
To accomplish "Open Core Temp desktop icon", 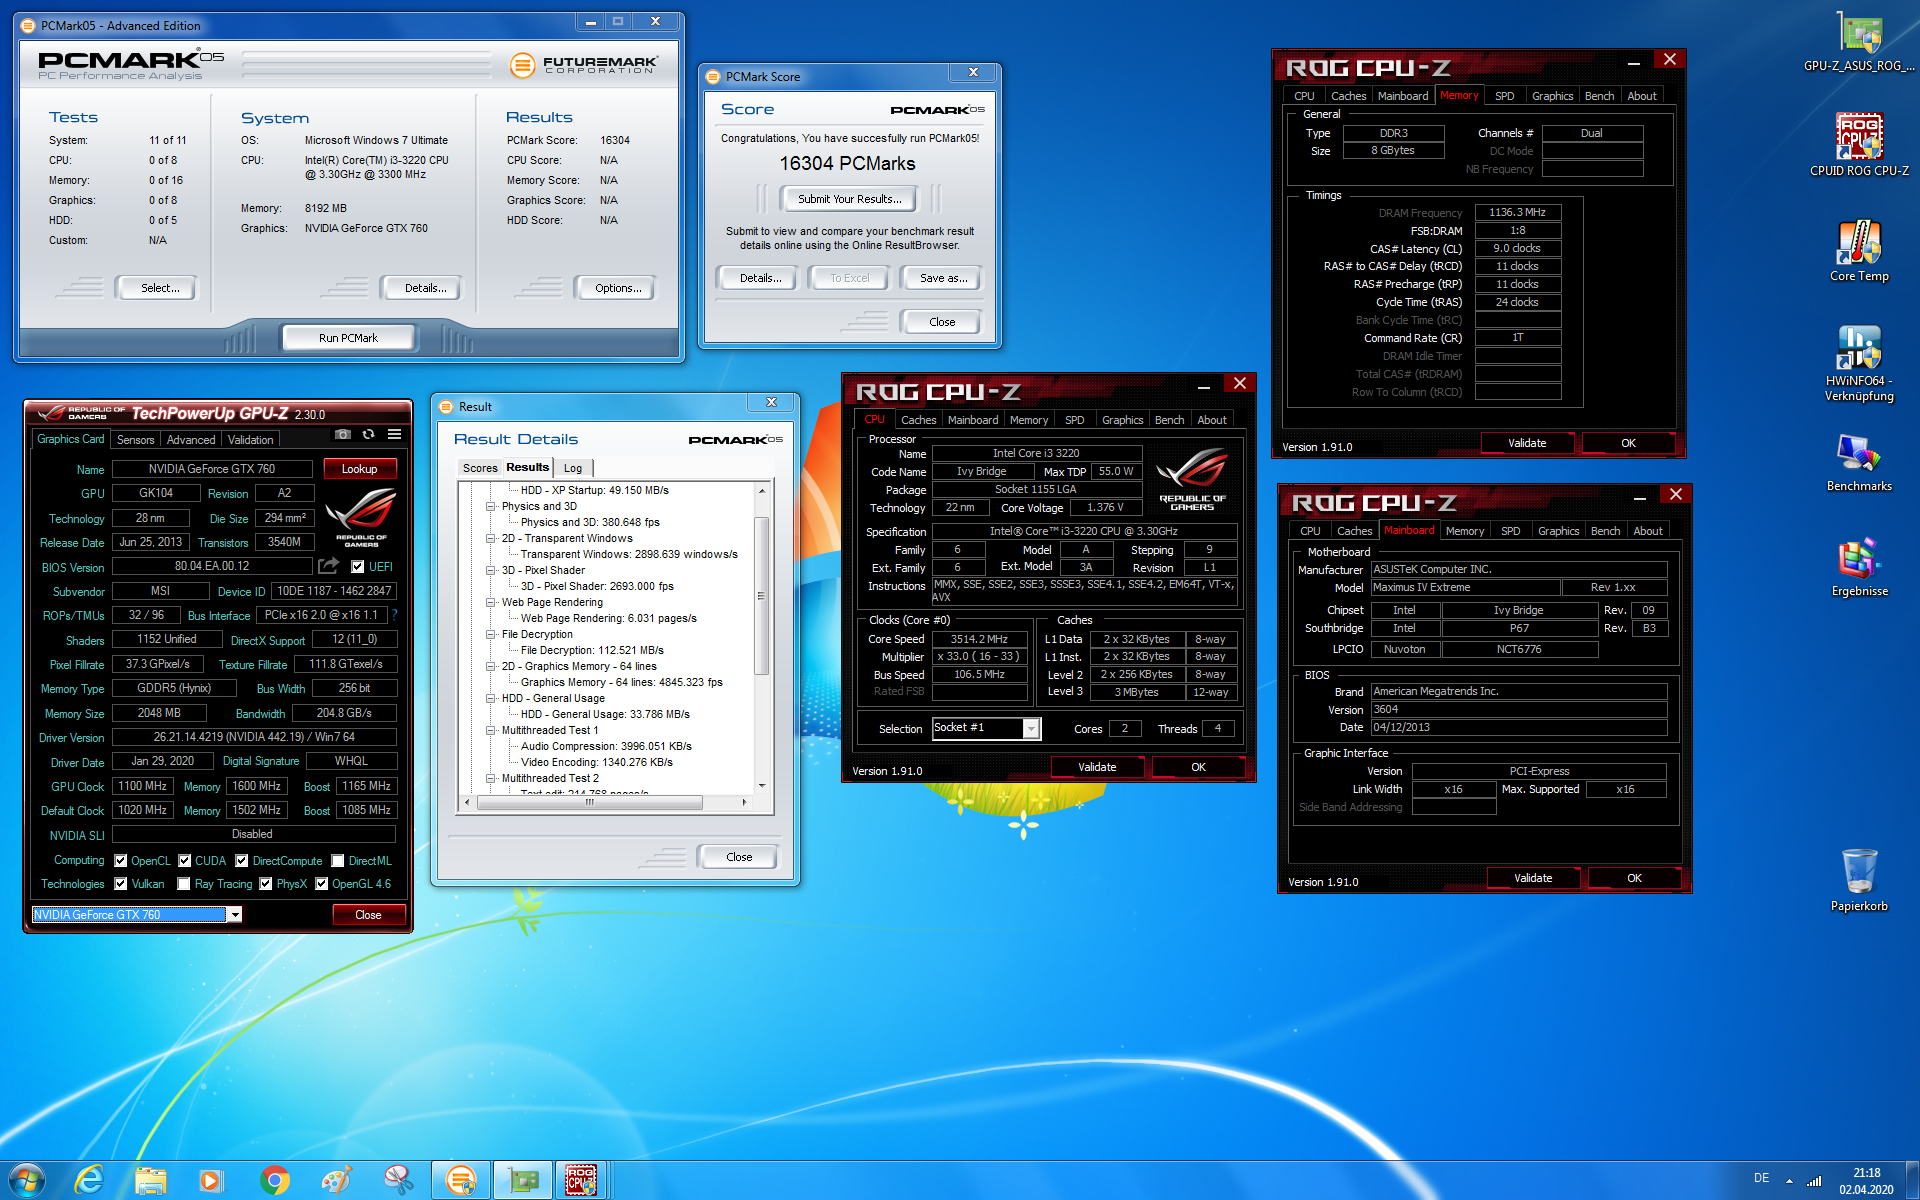I will [1859, 251].
